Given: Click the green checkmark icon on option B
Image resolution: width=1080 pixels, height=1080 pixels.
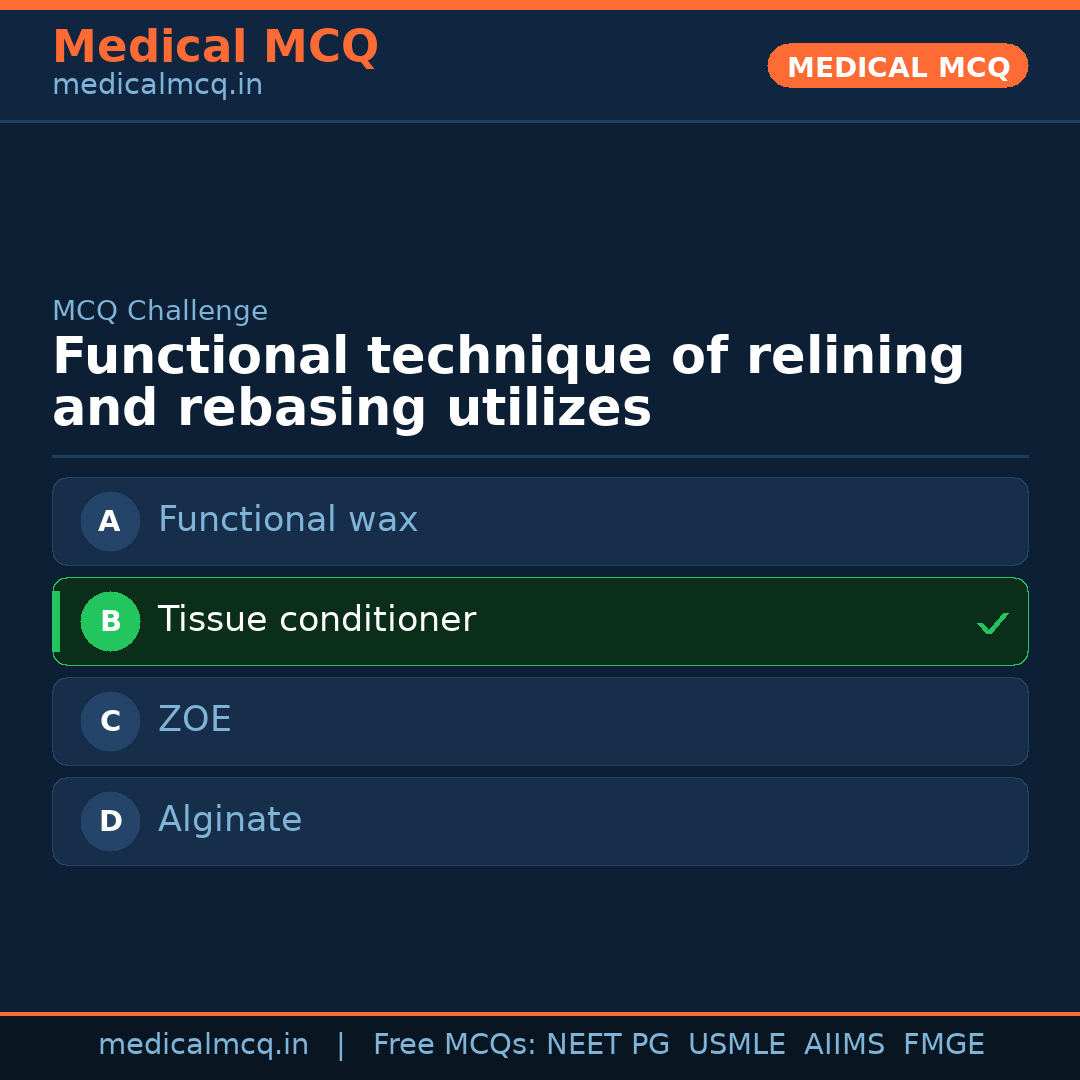Looking at the screenshot, I should 992,624.
